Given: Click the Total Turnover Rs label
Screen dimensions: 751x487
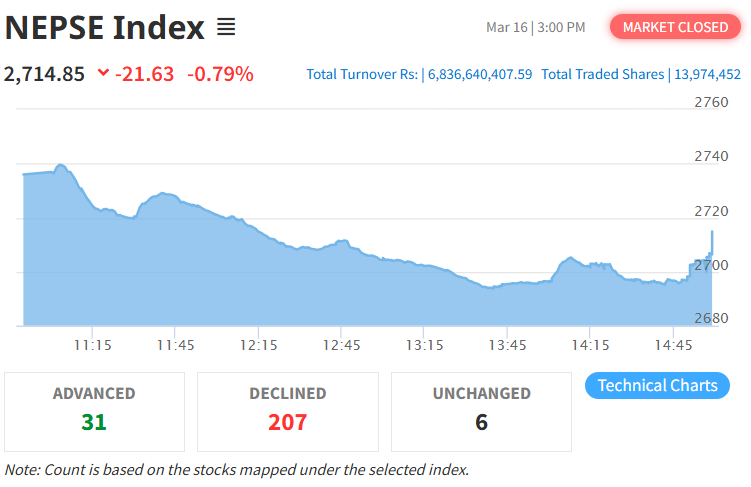Looking at the screenshot, I should click(x=362, y=74).
